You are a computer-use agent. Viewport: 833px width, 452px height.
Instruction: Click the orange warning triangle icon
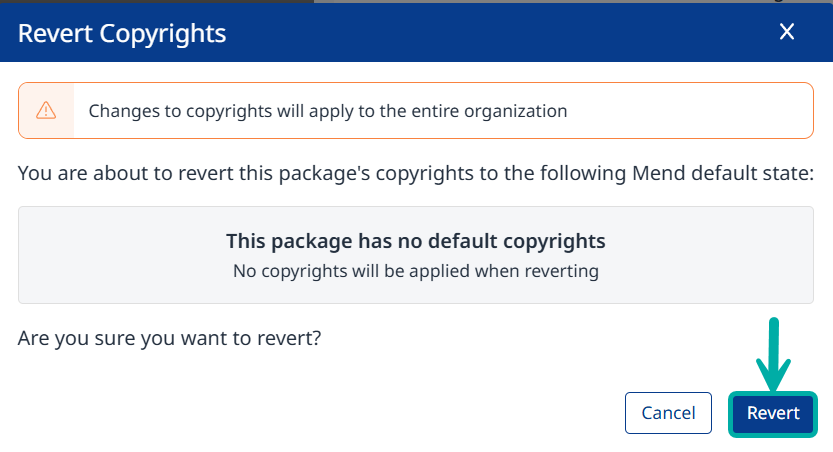point(46,110)
